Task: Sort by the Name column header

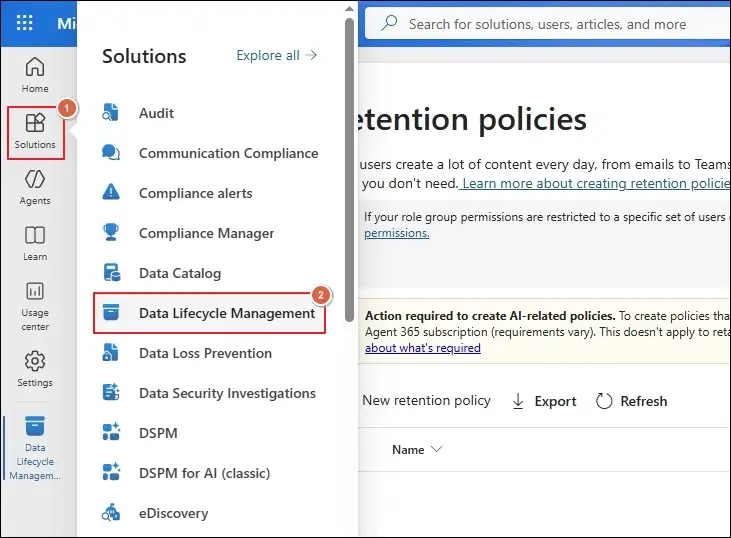Action: [408, 449]
